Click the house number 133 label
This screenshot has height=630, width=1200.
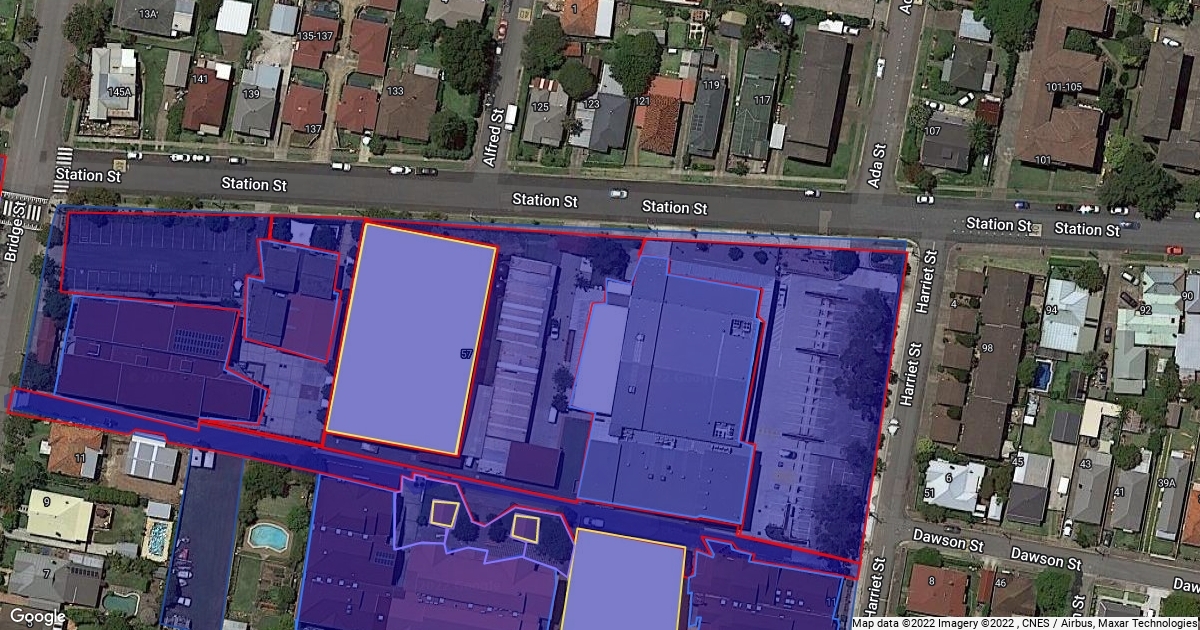395,91
